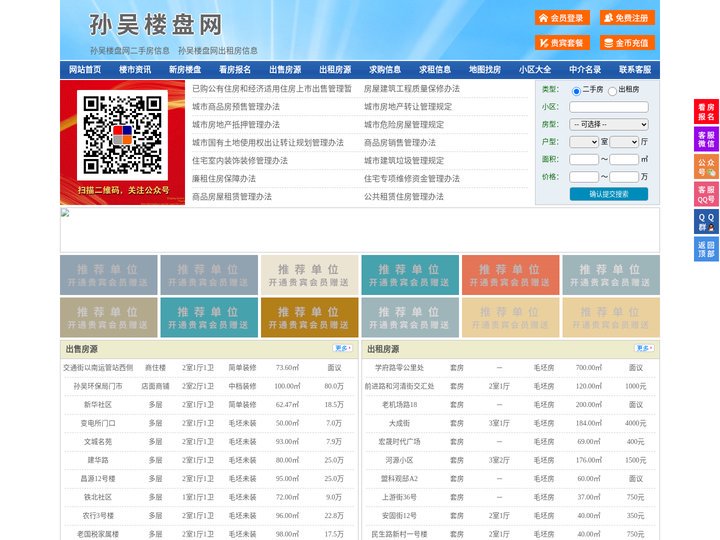Click the minimum 面积 input field
This screenshot has height=540, width=720.
pos(584,159)
